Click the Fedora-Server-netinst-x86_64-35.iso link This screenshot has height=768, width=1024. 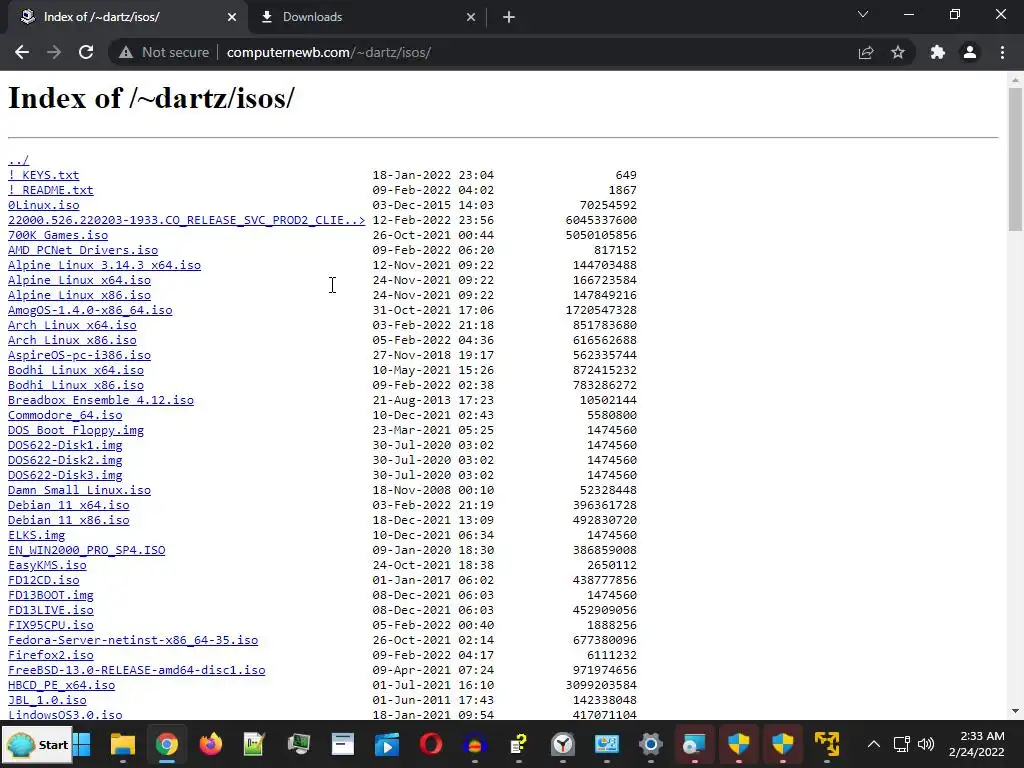tap(133, 641)
